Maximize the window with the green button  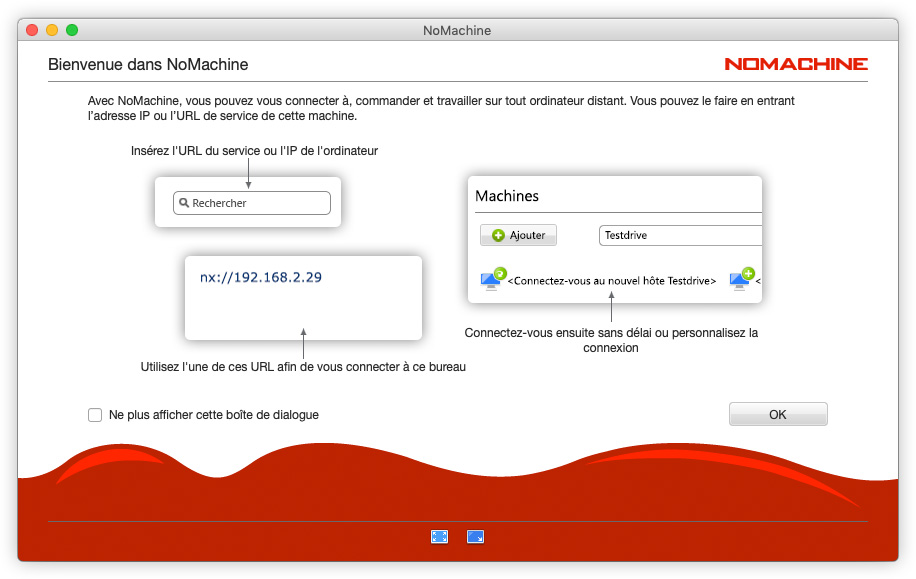[72, 30]
